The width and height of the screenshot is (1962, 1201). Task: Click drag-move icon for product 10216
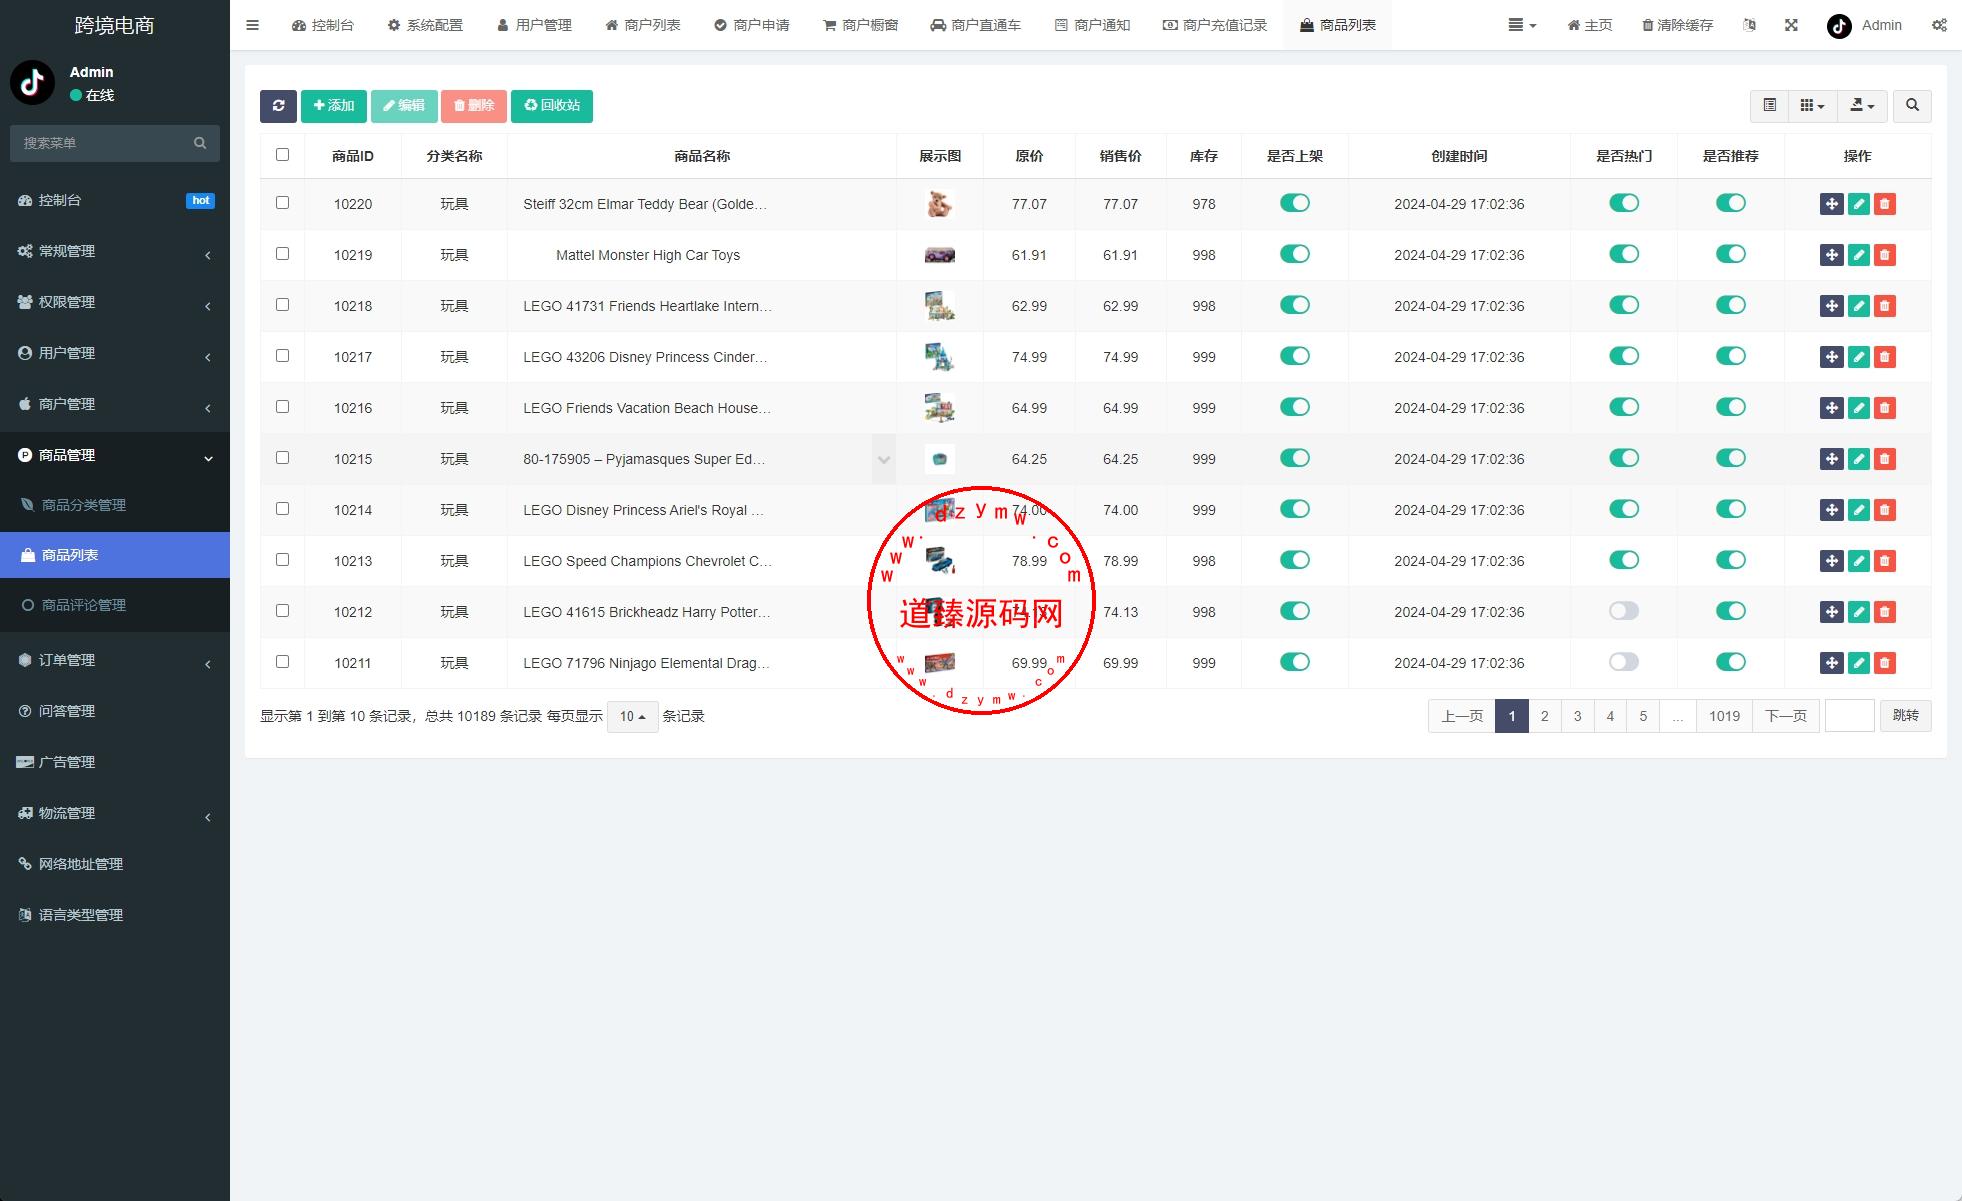click(x=1831, y=408)
